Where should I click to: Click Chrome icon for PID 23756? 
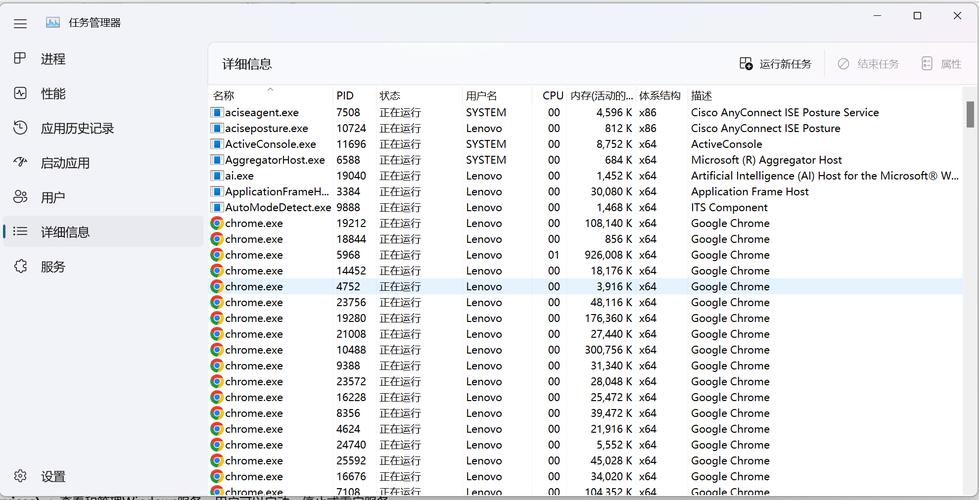[x=217, y=302]
